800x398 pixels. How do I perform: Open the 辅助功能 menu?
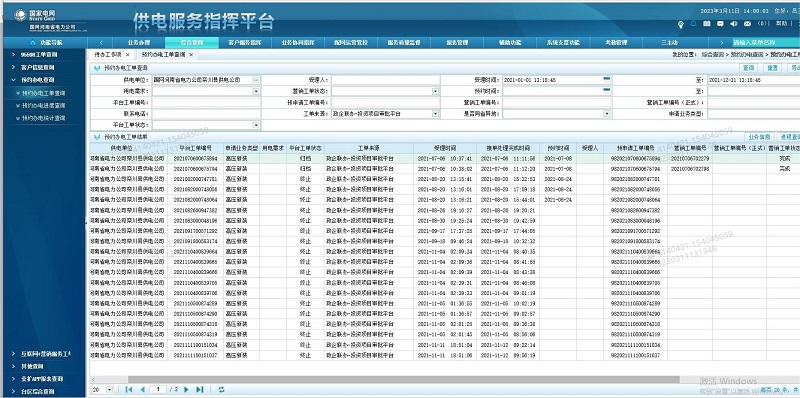[x=510, y=43]
